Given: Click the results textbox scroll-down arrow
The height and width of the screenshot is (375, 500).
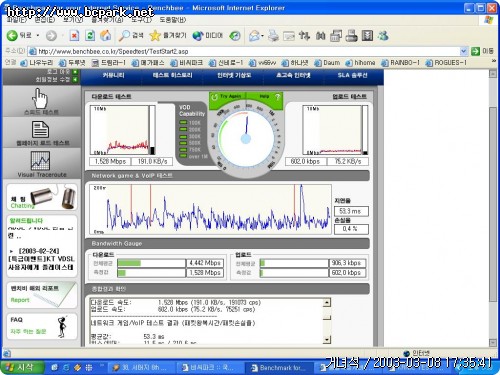Looking at the screenshot, I should tap(327, 340).
